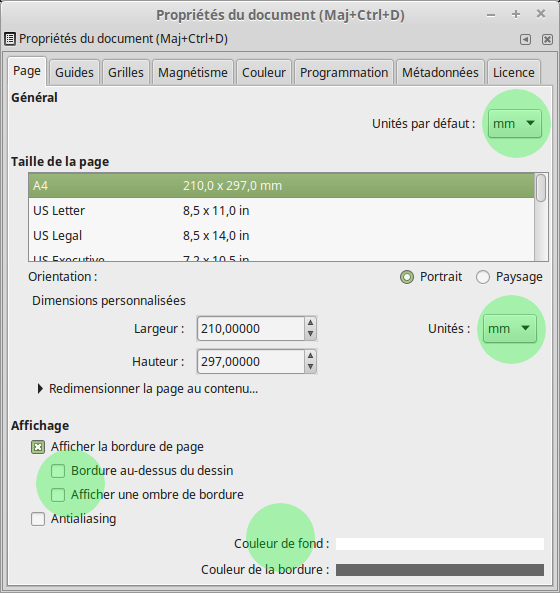Click the document properties panel icon
This screenshot has width=560, height=593.
click(10, 39)
